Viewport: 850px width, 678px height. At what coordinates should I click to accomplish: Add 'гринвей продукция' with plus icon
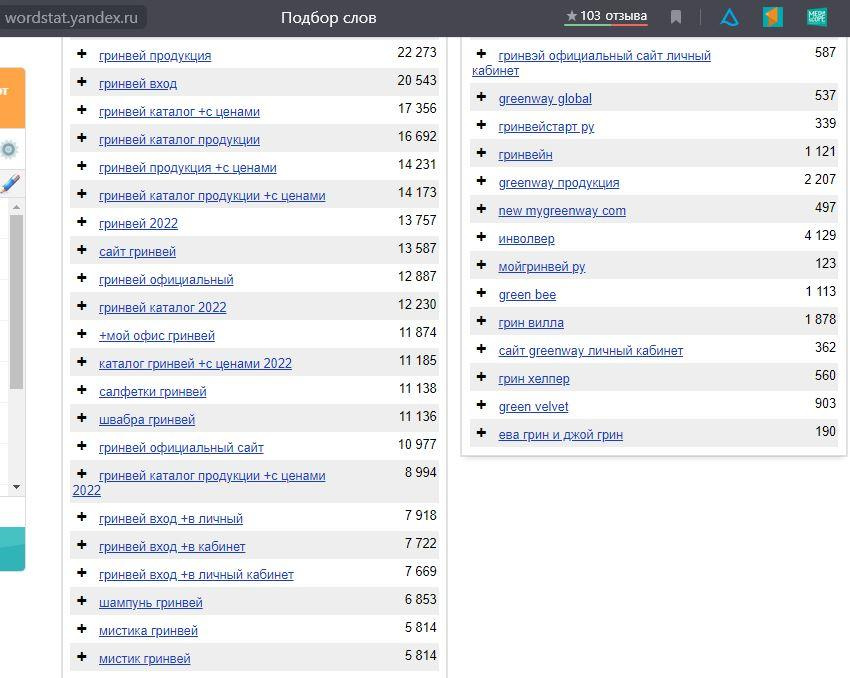82,55
